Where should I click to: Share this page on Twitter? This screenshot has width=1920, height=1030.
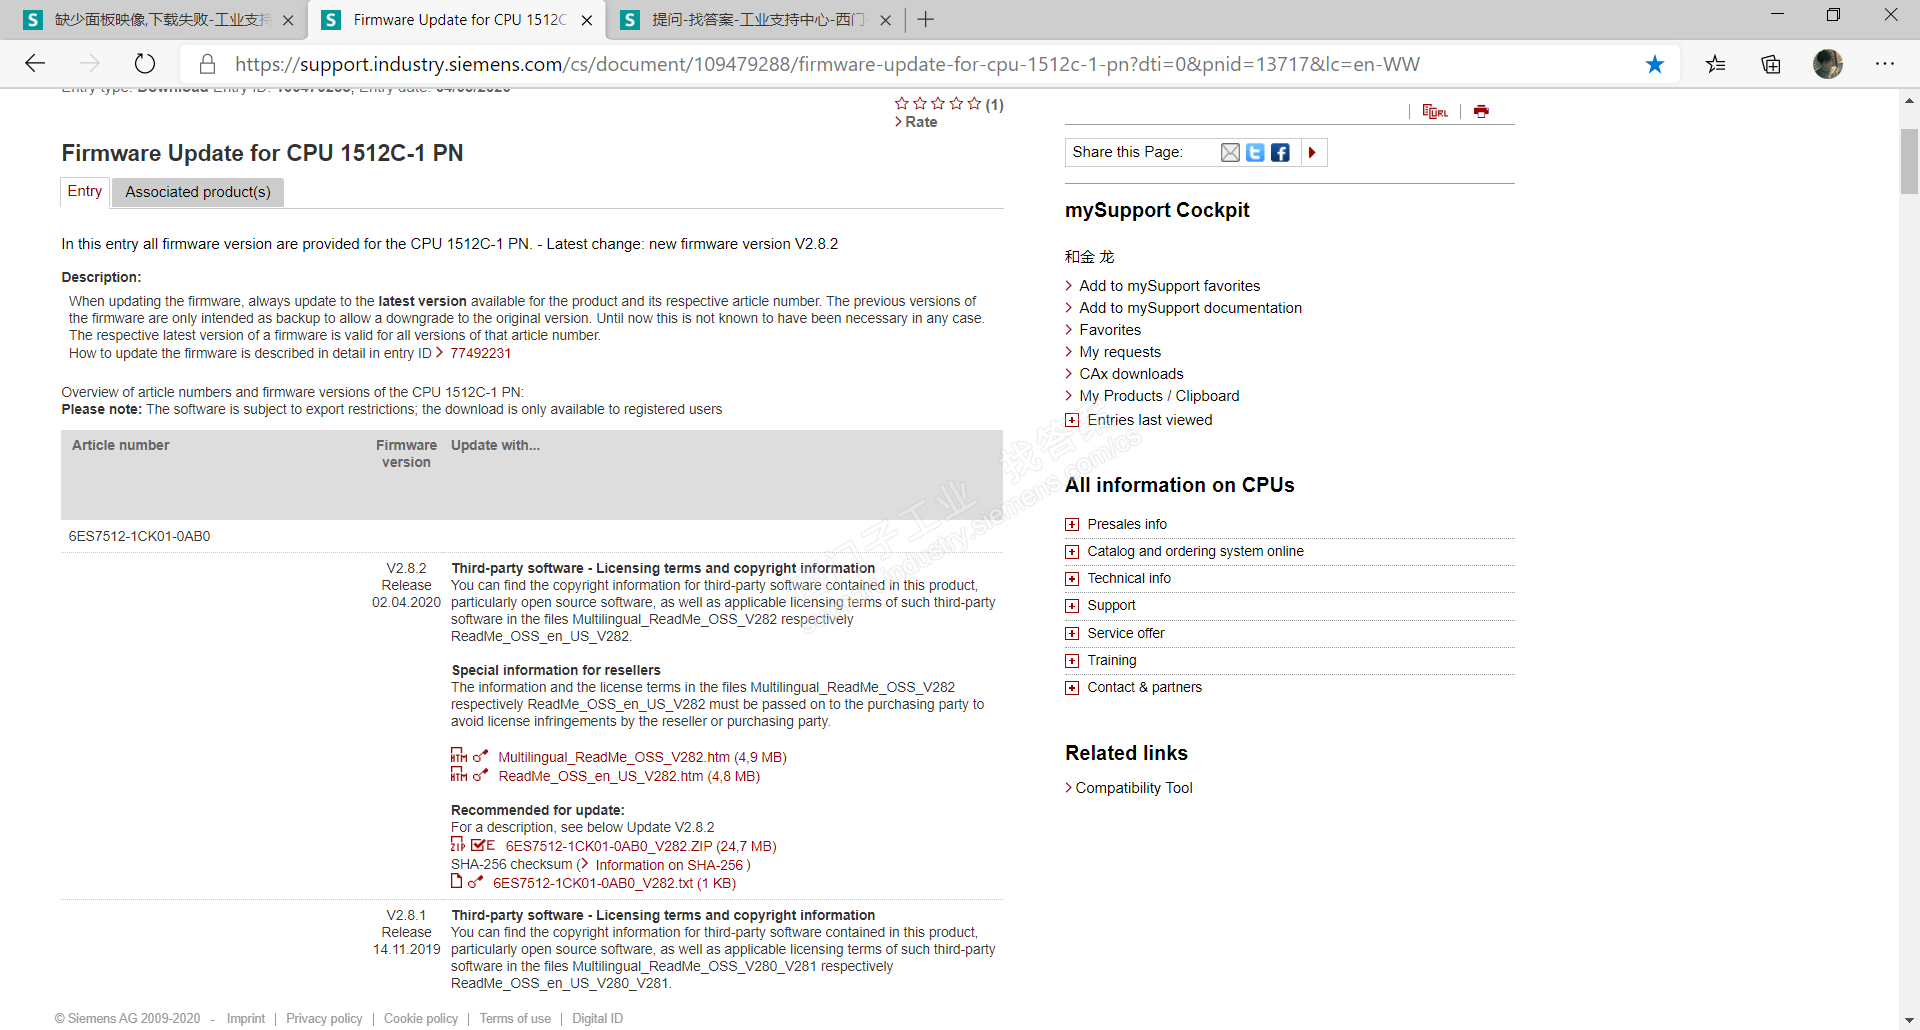(x=1255, y=152)
